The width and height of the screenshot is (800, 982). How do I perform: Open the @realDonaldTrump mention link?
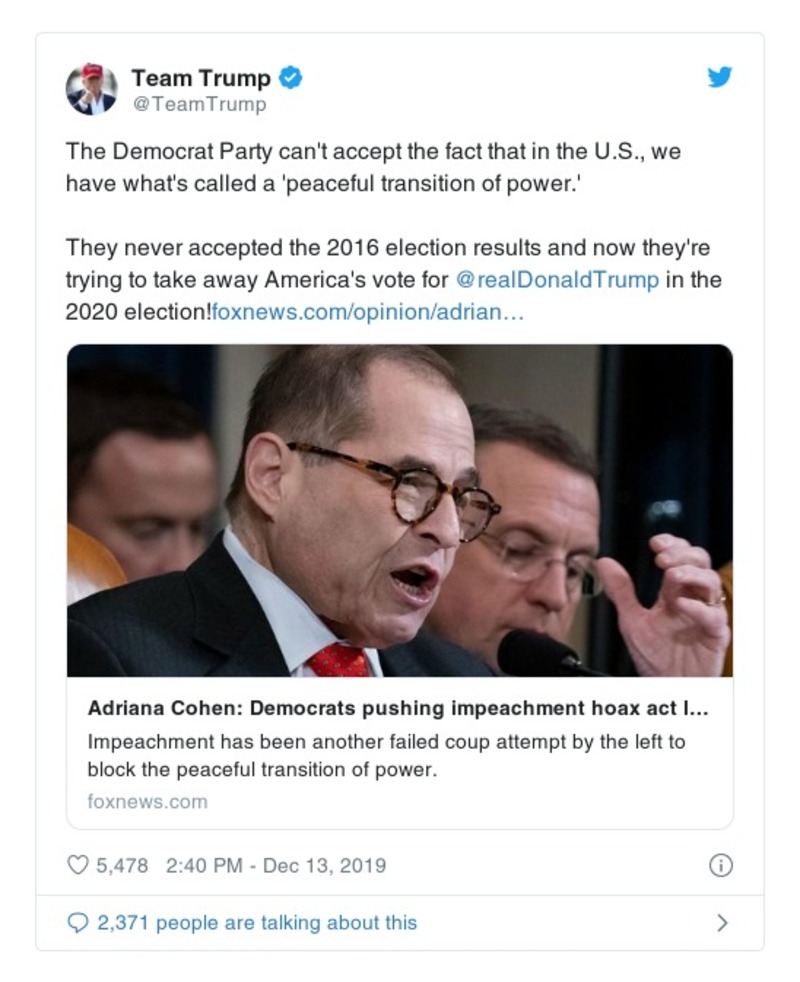557,279
